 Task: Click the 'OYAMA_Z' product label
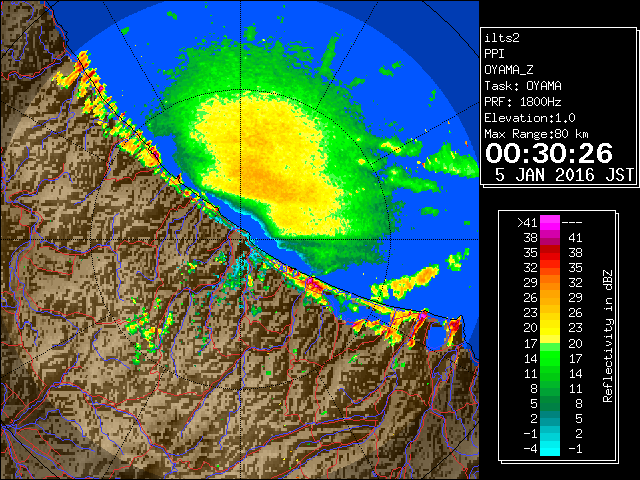pos(509,70)
